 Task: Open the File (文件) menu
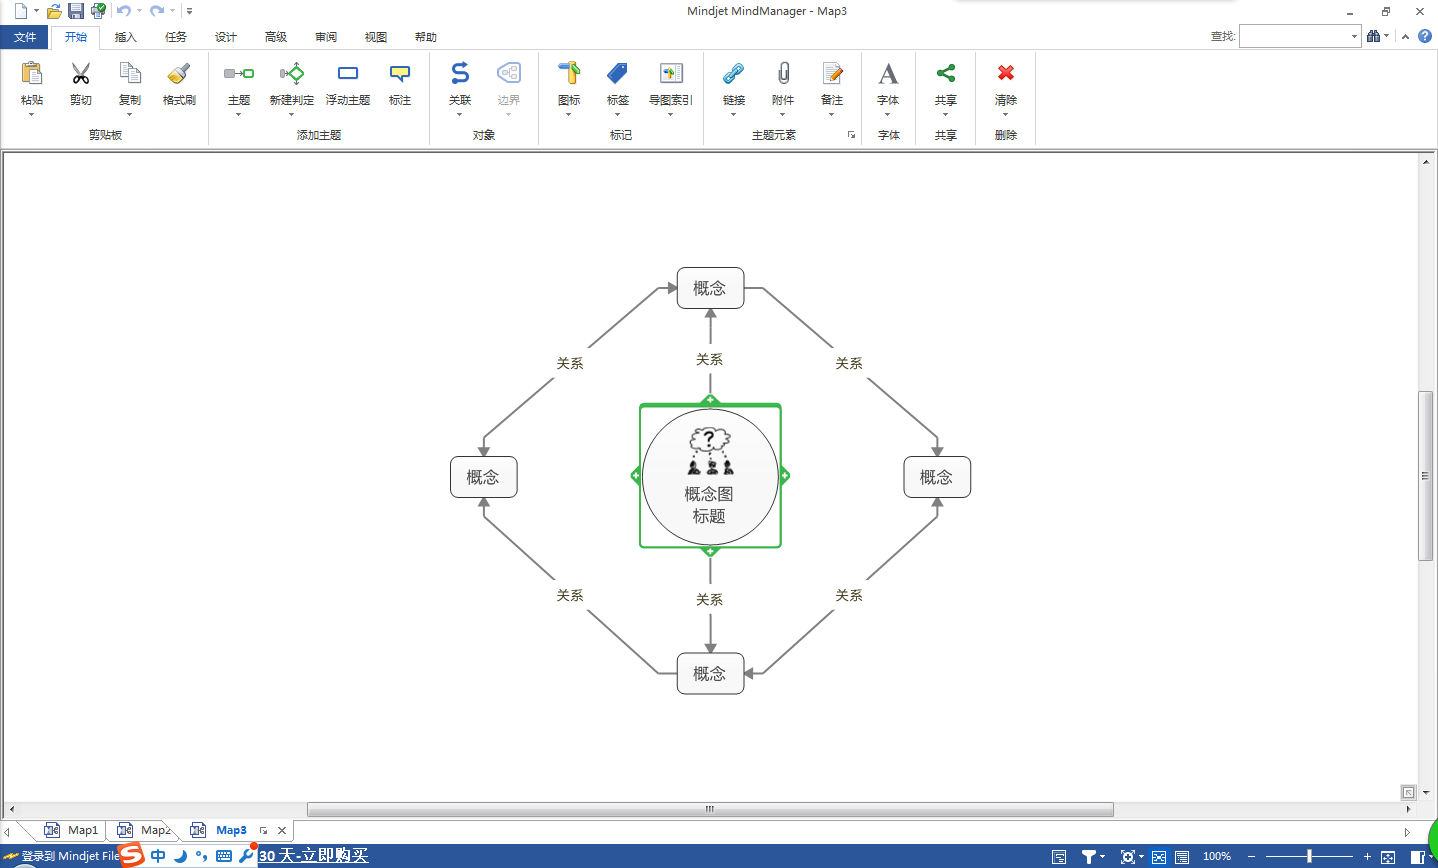(x=25, y=37)
